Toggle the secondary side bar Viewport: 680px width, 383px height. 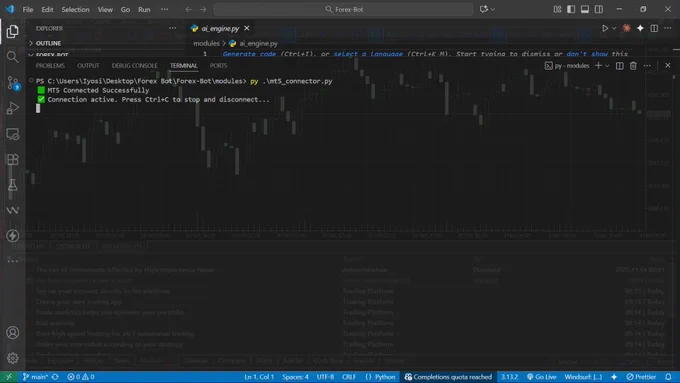pos(599,9)
